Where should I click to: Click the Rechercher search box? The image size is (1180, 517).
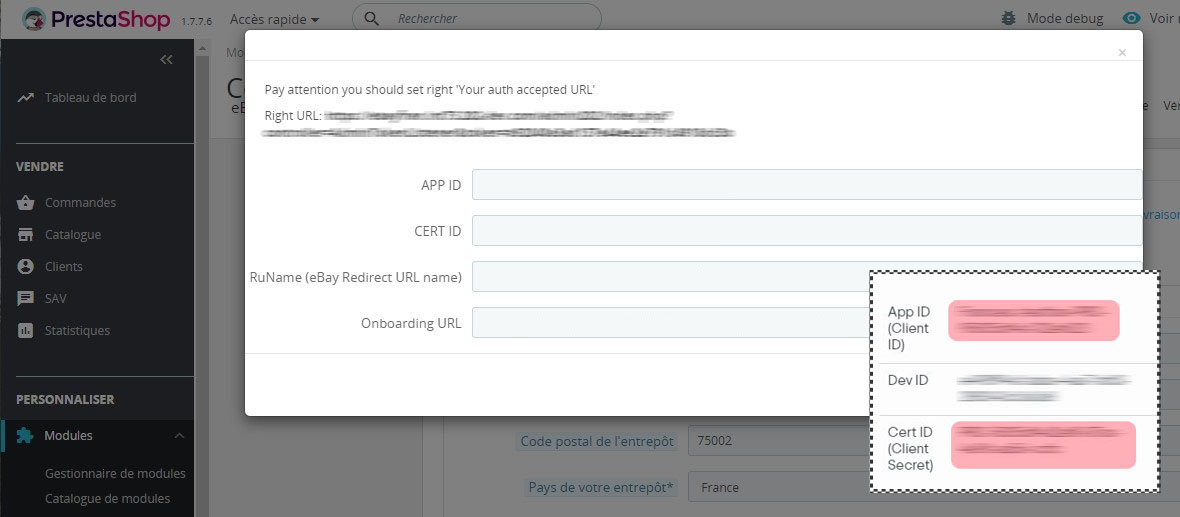click(x=490, y=18)
